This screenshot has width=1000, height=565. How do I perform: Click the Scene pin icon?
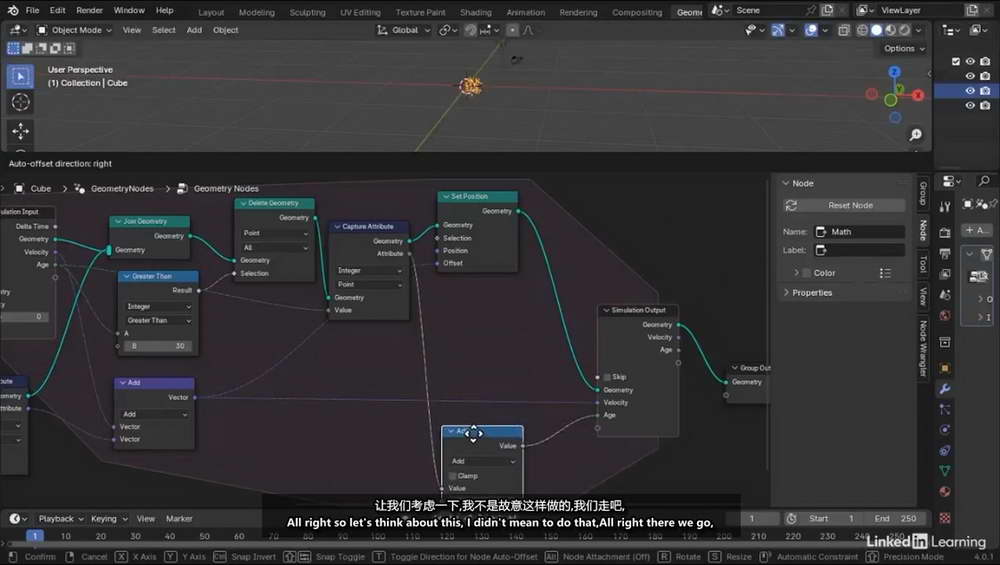(x=811, y=10)
